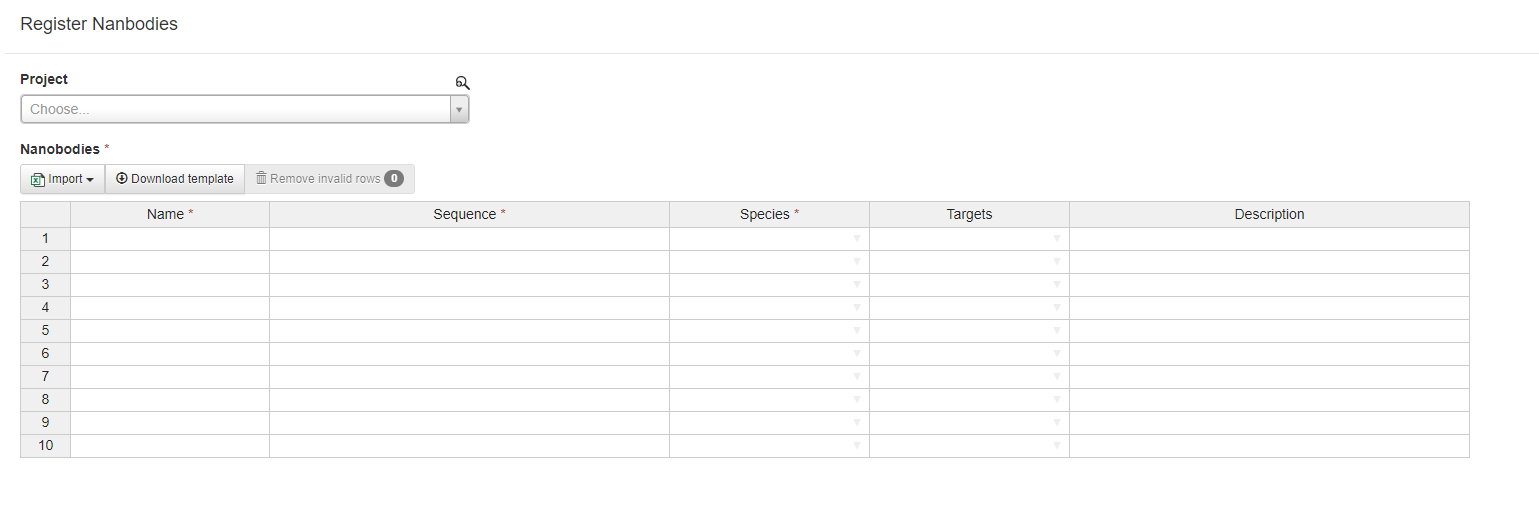Click the Description column header

tap(1269, 214)
